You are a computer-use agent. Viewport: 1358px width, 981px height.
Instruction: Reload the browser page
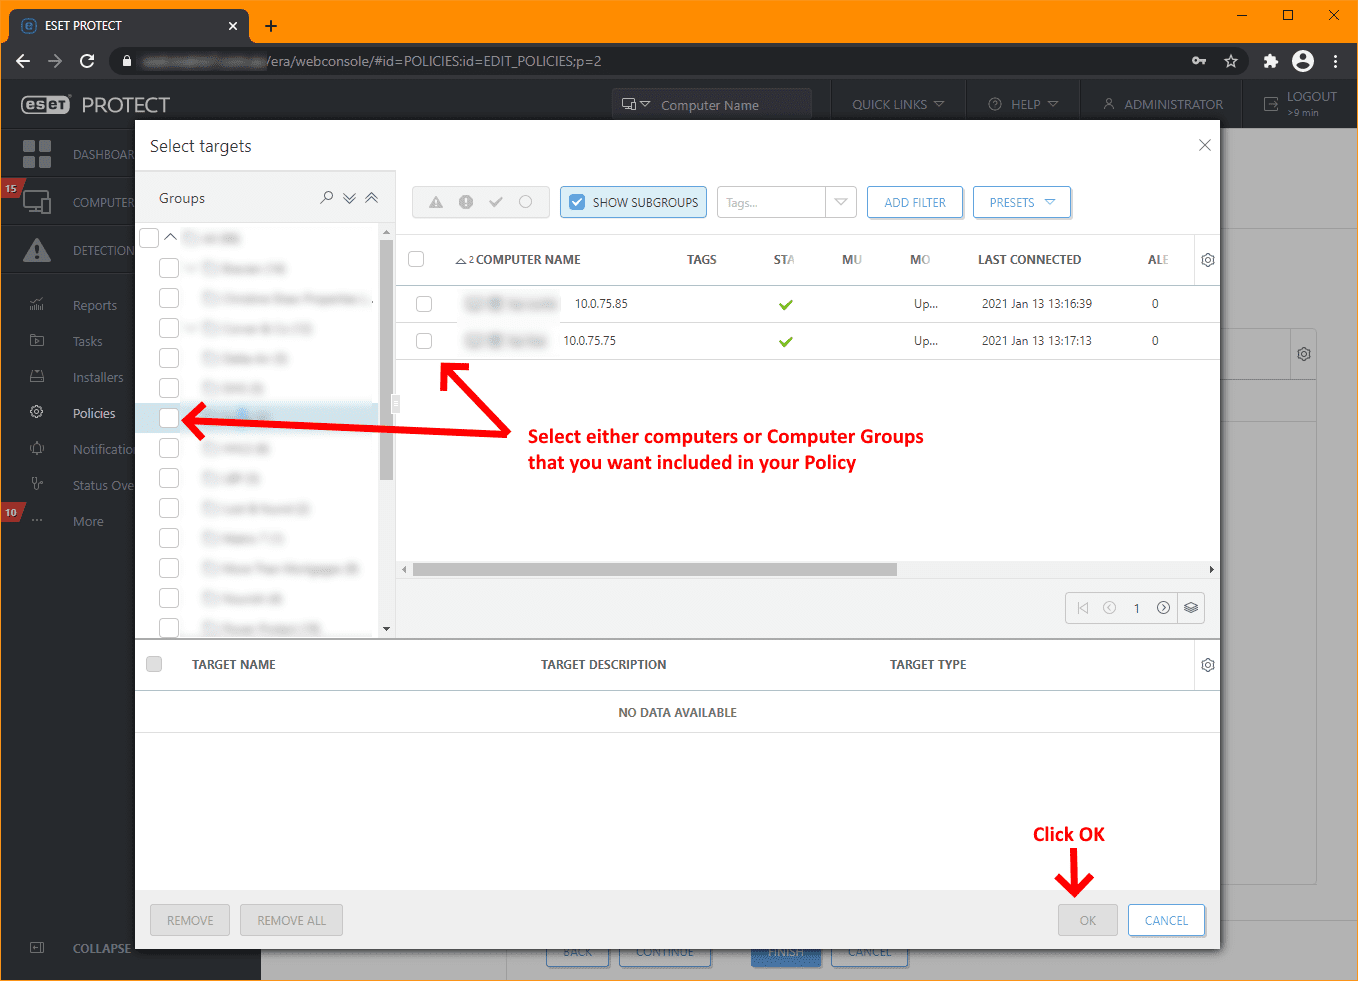click(87, 61)
